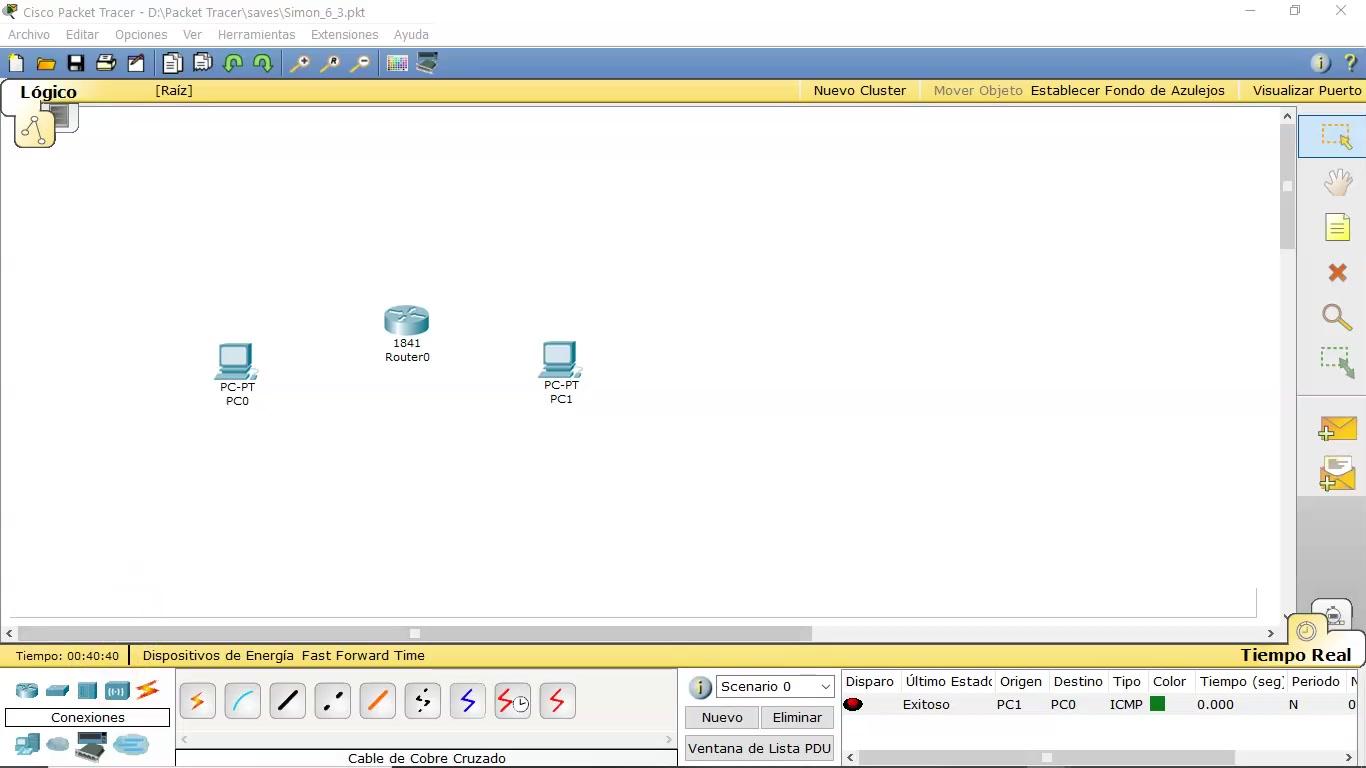
Task: Click the Nuevo scenario button
Action: coord(722,717)
